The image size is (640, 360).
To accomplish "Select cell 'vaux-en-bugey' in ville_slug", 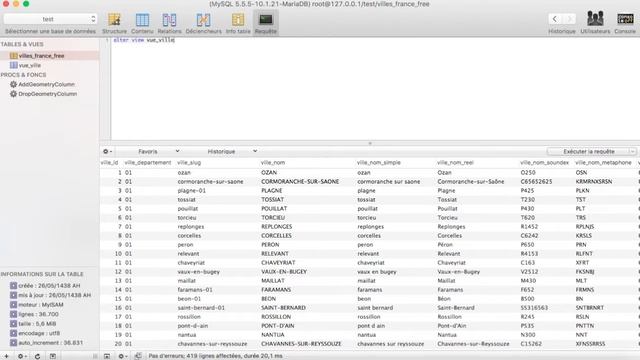I will (198, 271).
